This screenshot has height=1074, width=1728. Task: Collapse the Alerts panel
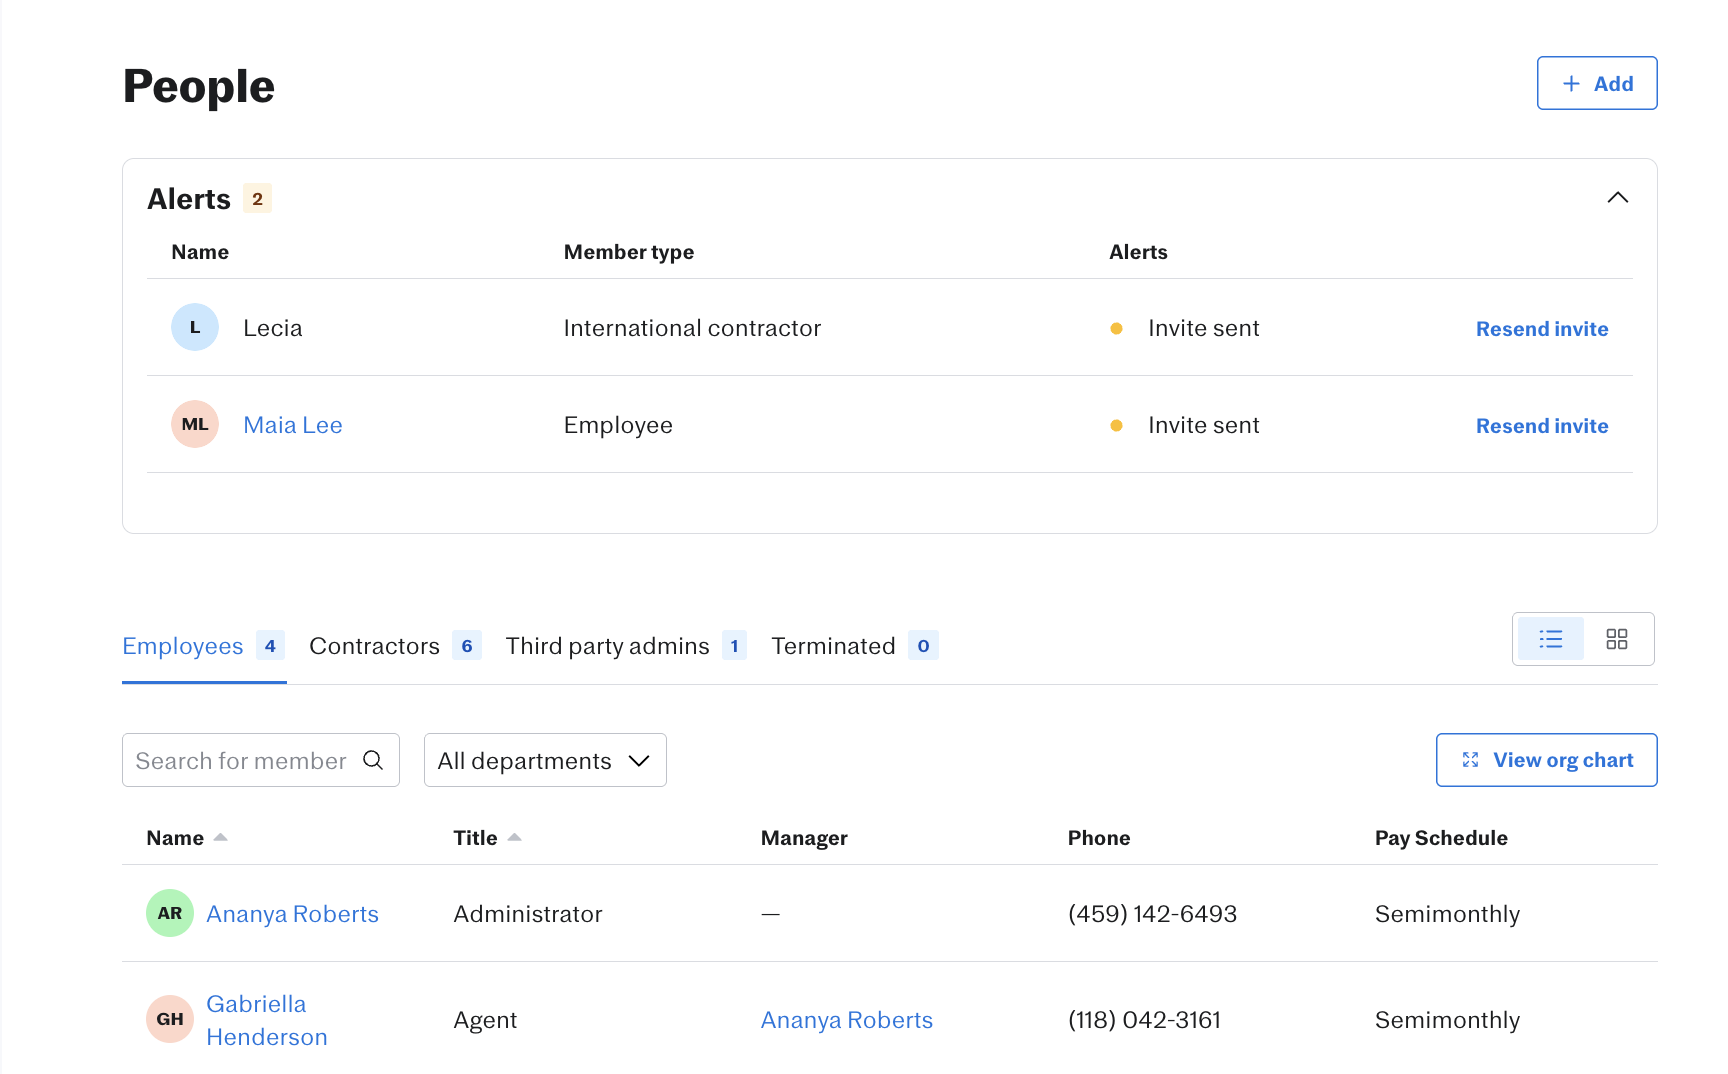[1619, 197]
